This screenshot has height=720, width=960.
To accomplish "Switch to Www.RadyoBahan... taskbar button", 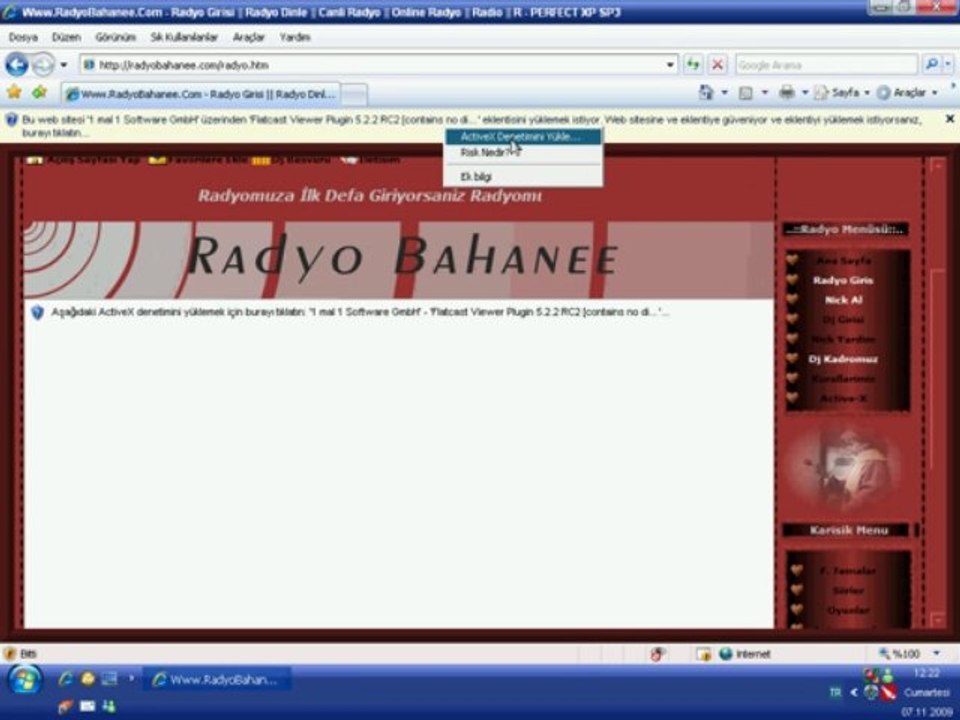I will tap(216, 680).
